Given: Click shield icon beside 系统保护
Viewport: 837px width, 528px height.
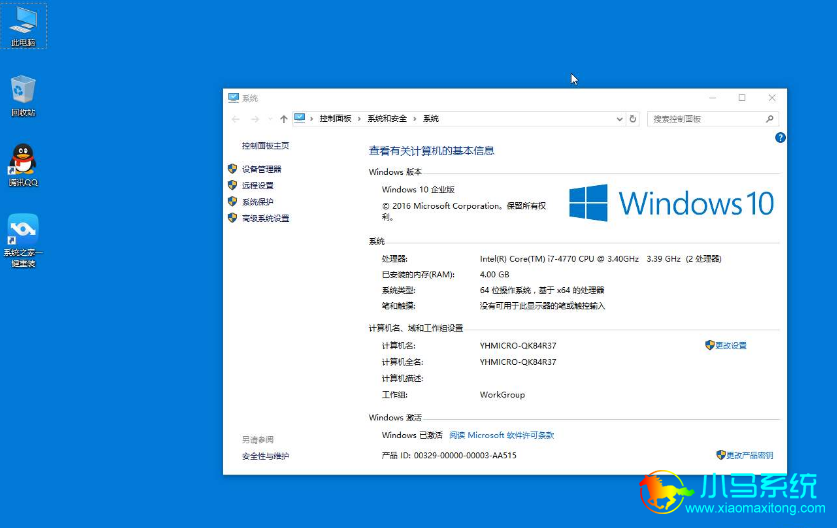Looking at the screenshot, I should 232,201.
